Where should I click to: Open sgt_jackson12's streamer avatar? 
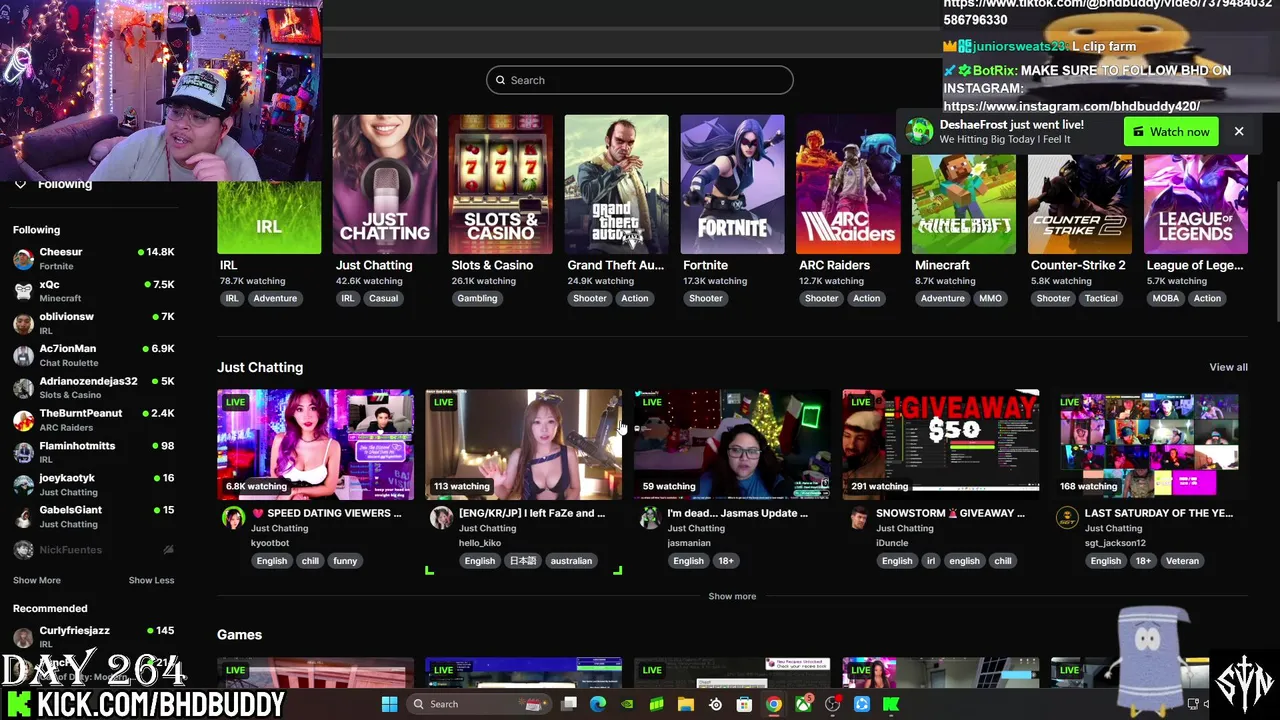click(x=1067, y=517)
